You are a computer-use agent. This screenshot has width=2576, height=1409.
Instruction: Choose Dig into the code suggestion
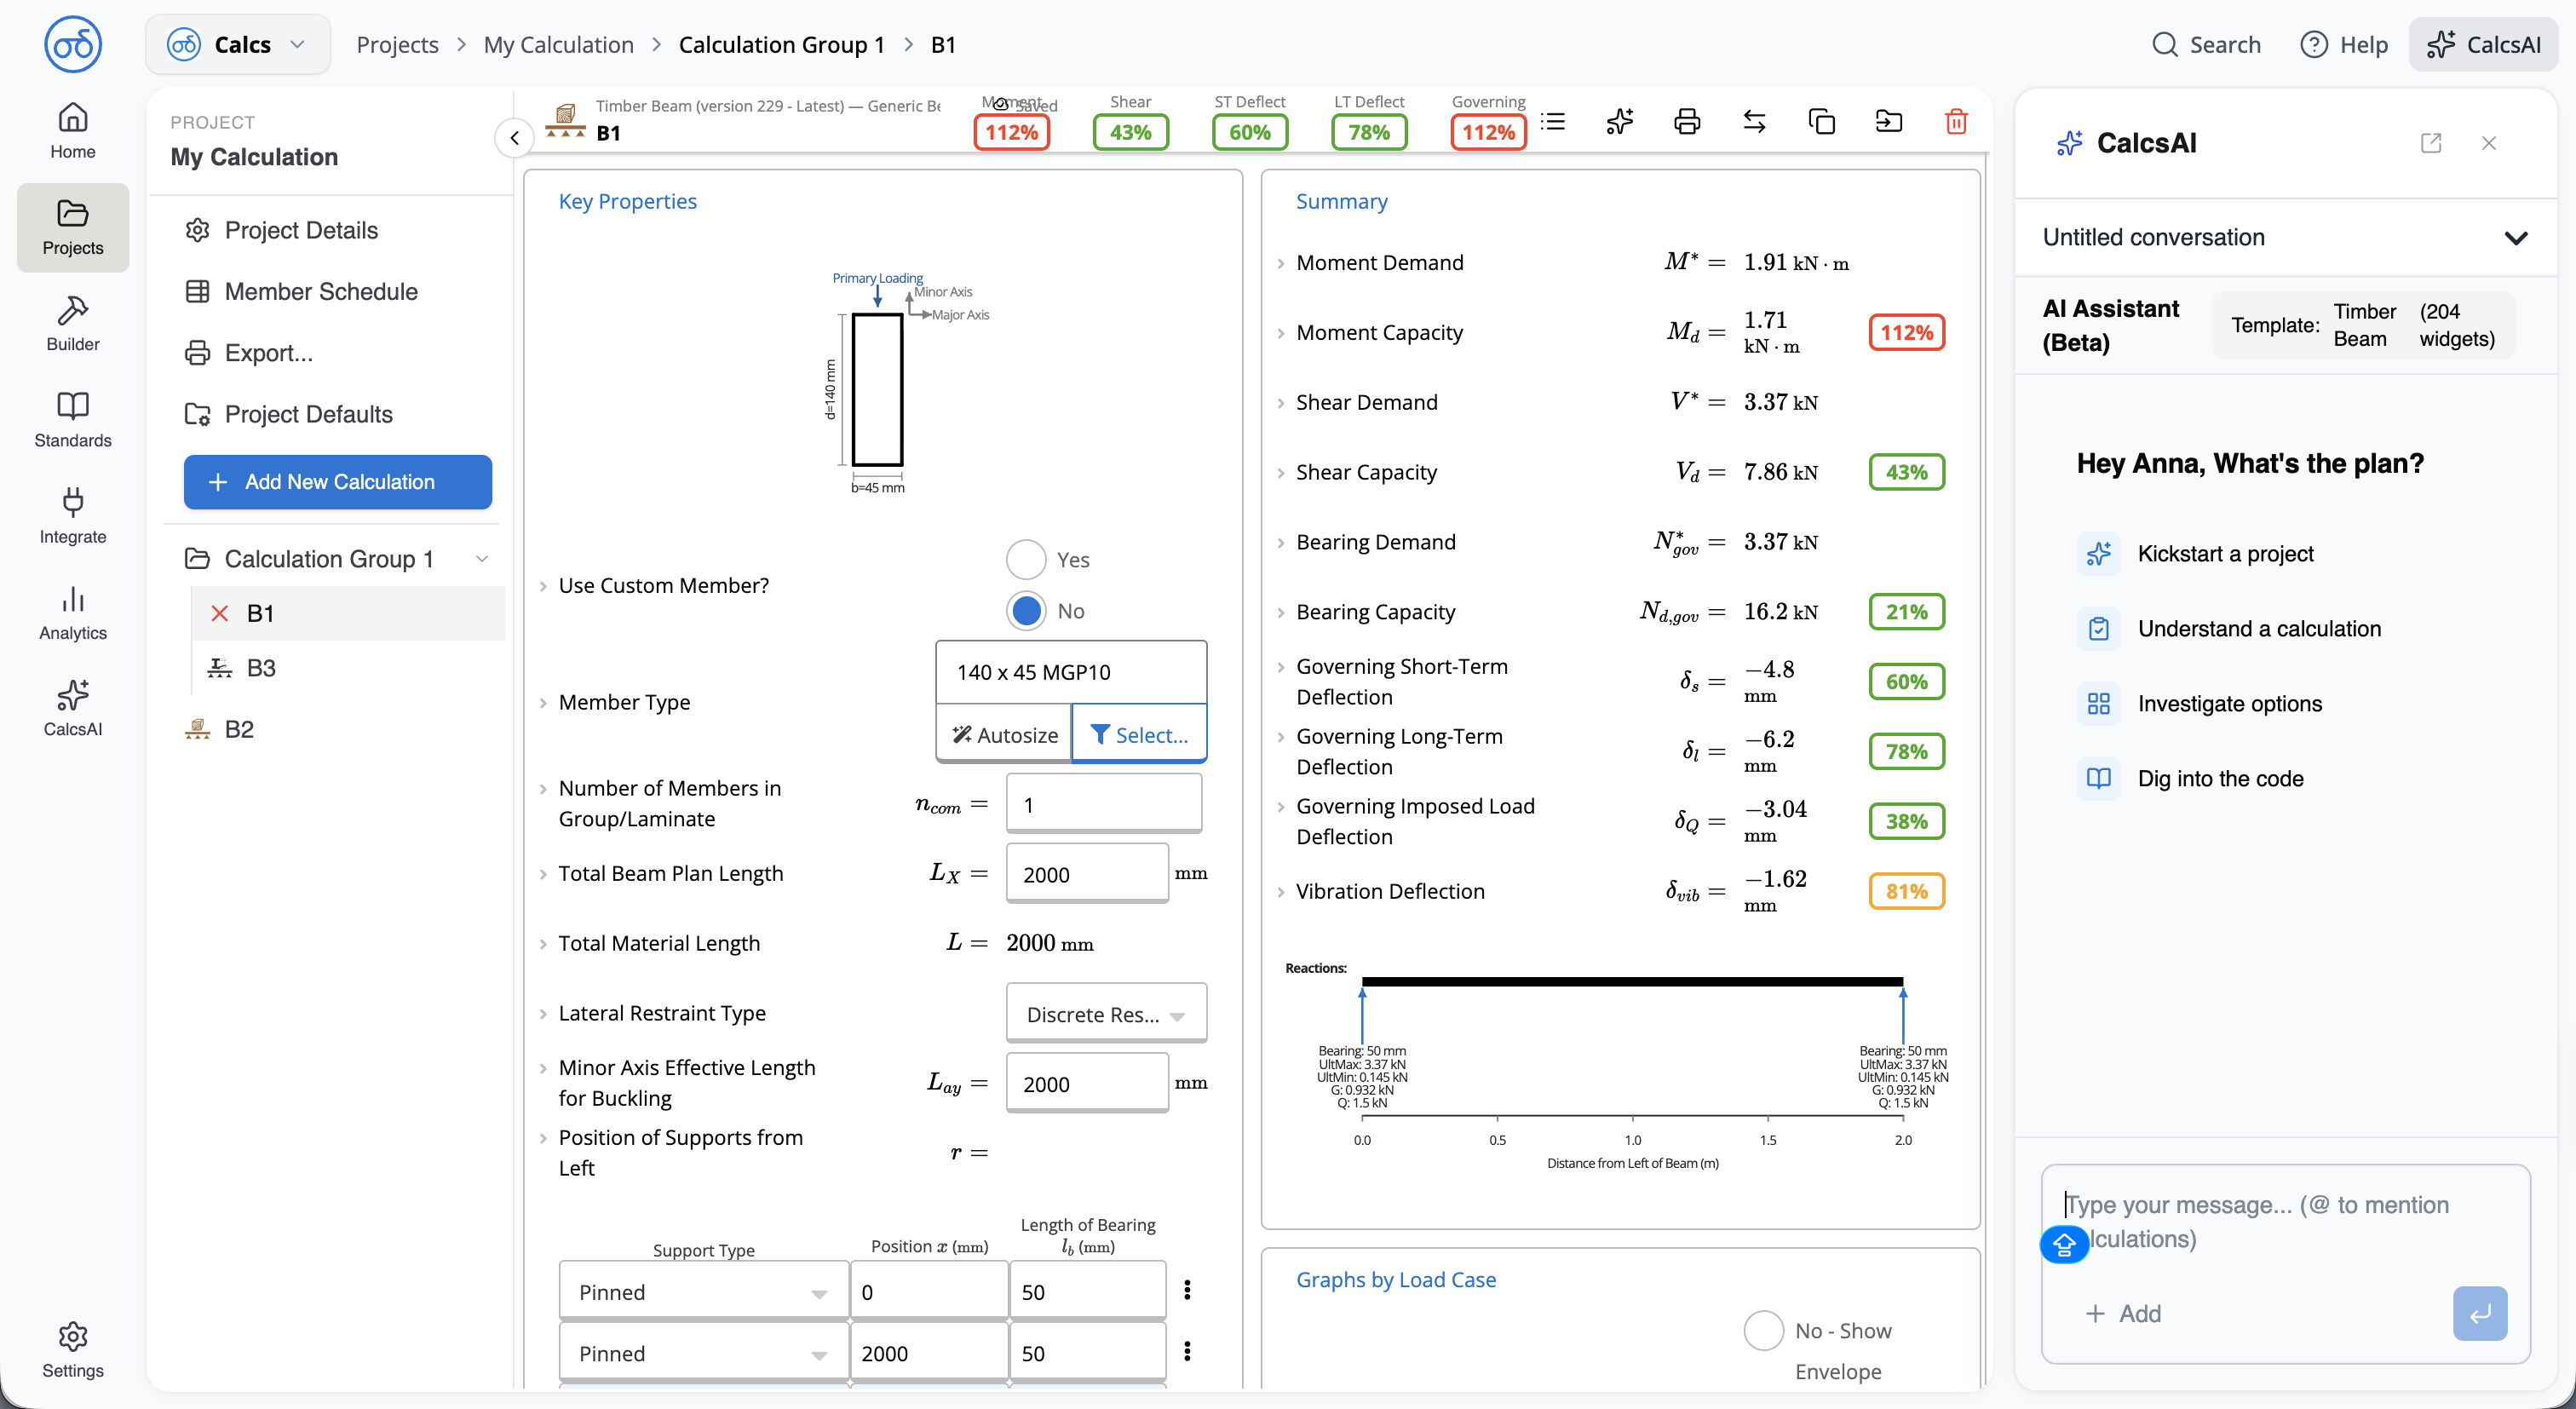pos(2192,778)
